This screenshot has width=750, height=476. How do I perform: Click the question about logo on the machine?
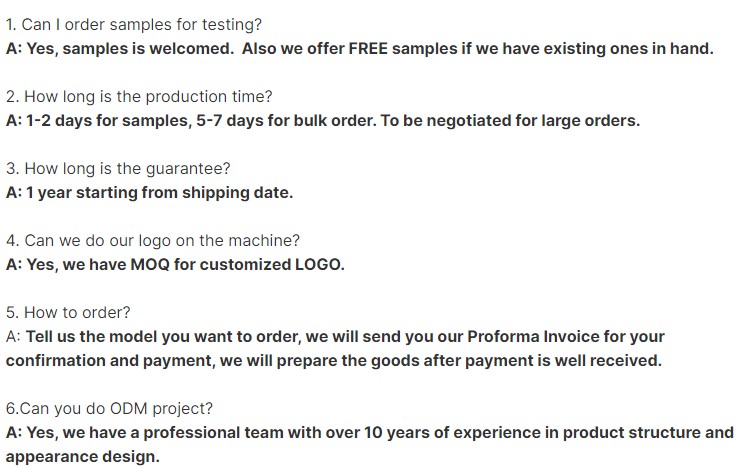point(152,241)
